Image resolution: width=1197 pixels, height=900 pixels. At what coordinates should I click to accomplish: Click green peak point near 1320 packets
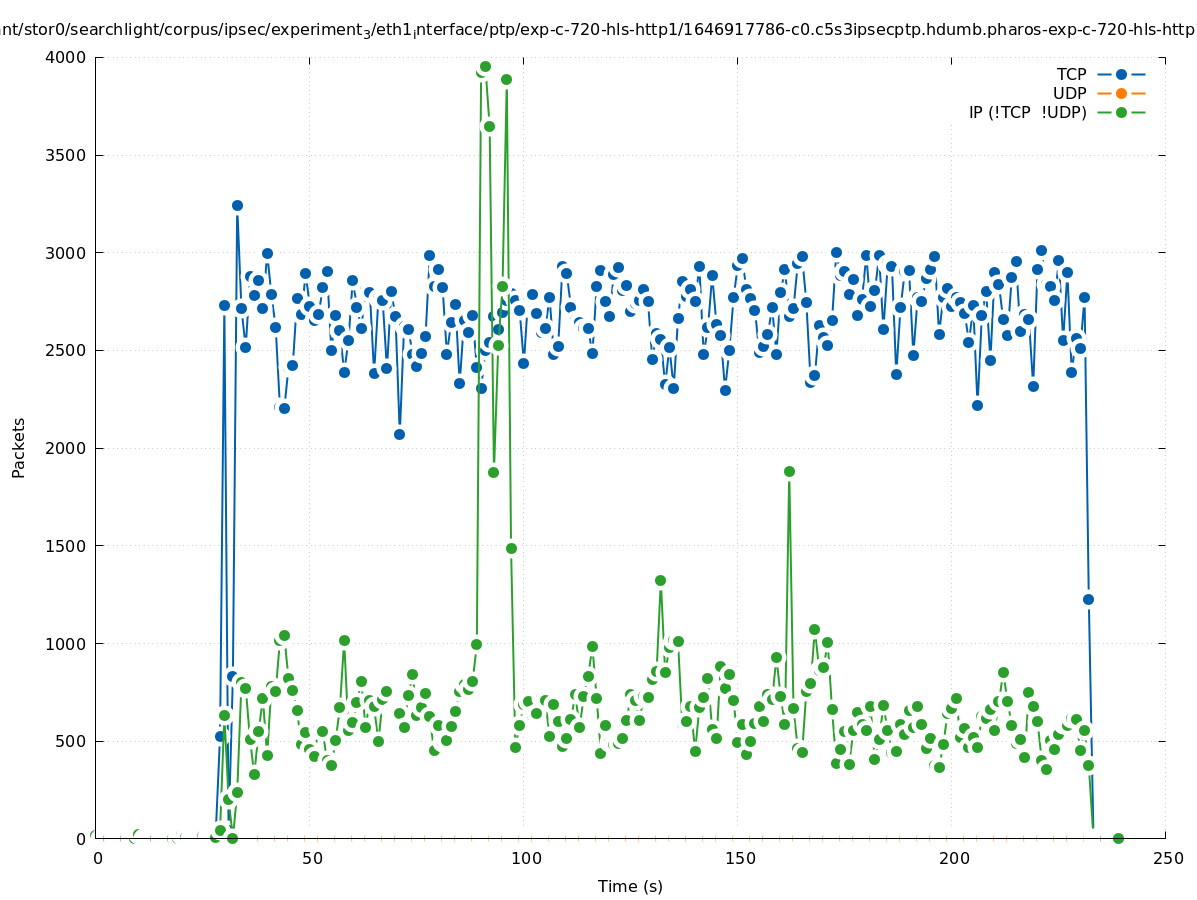pos(660,580)
